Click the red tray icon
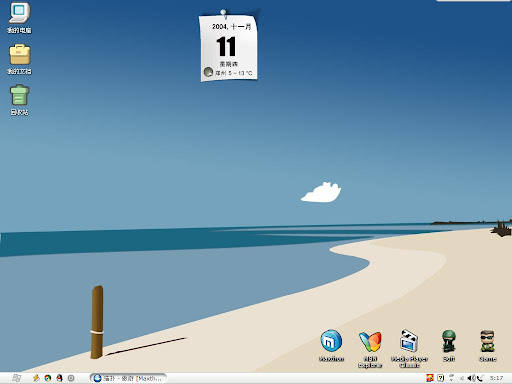 [430, 378]
